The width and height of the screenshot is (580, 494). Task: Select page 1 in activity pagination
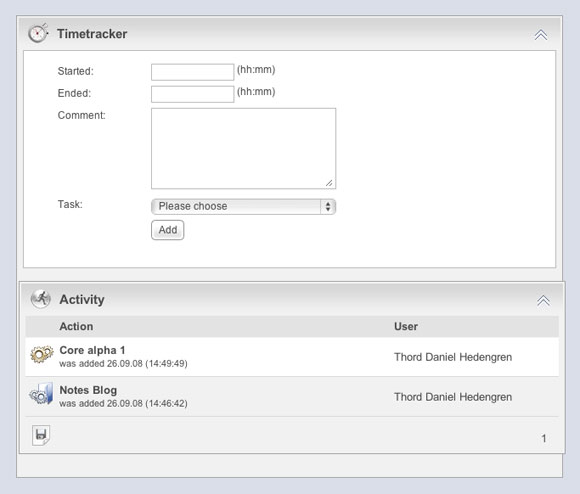pos(544,438)
